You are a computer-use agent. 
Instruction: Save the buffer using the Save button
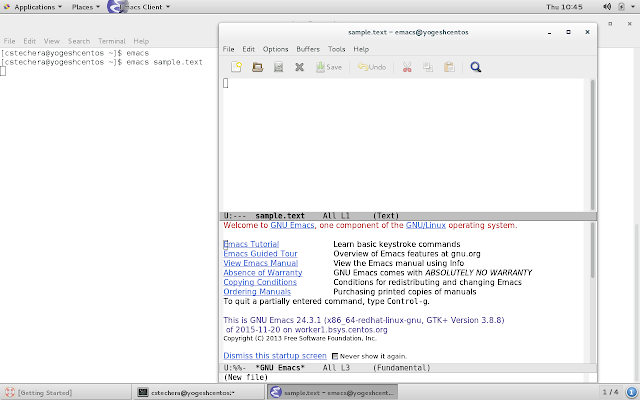click(329, 67)
